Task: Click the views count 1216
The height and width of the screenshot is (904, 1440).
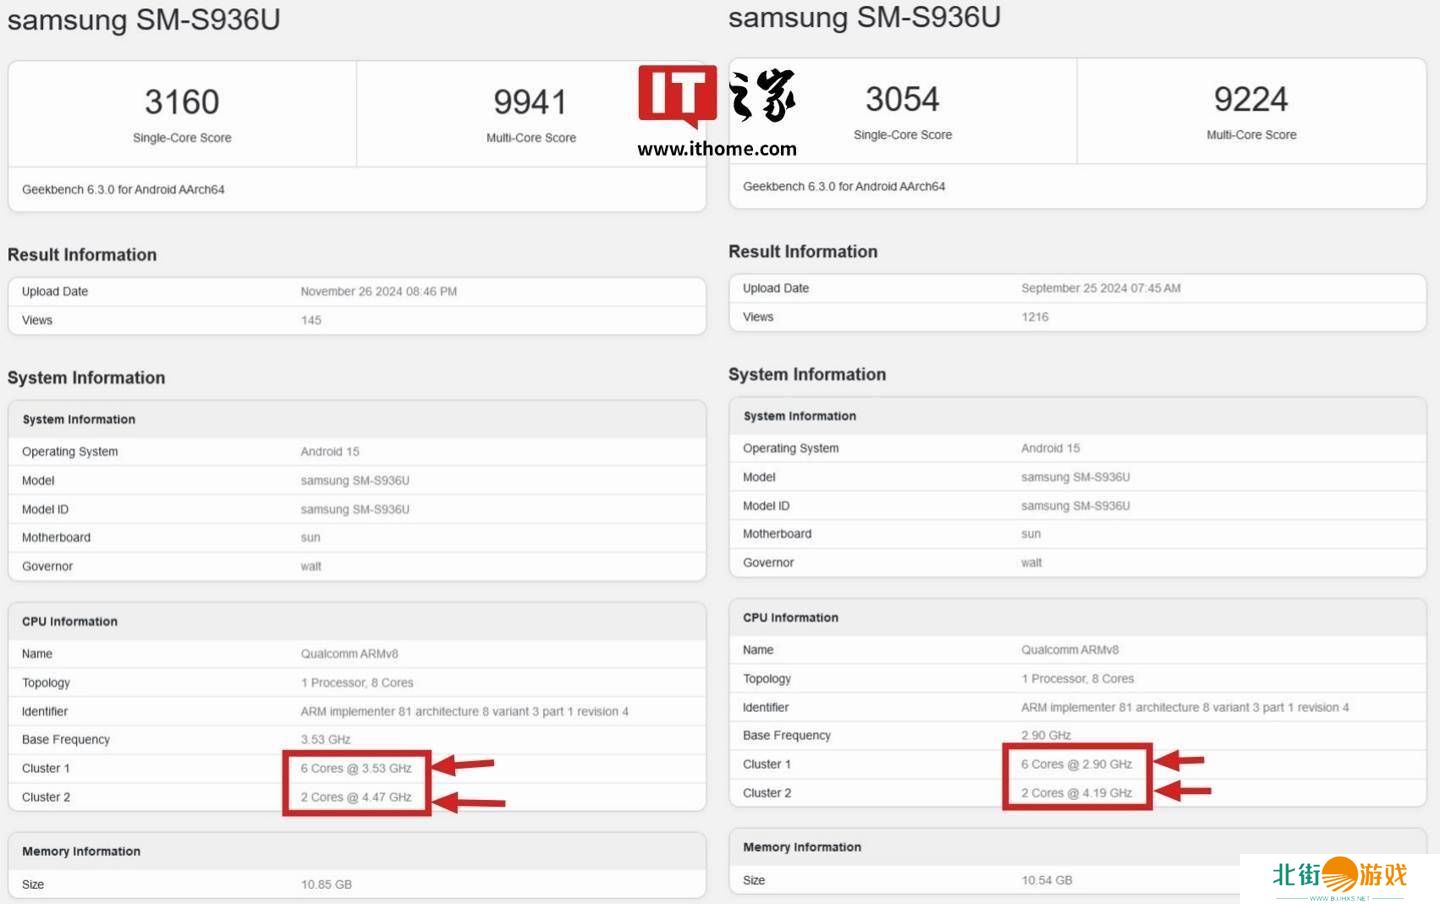Action: [x=1034, y=317]
